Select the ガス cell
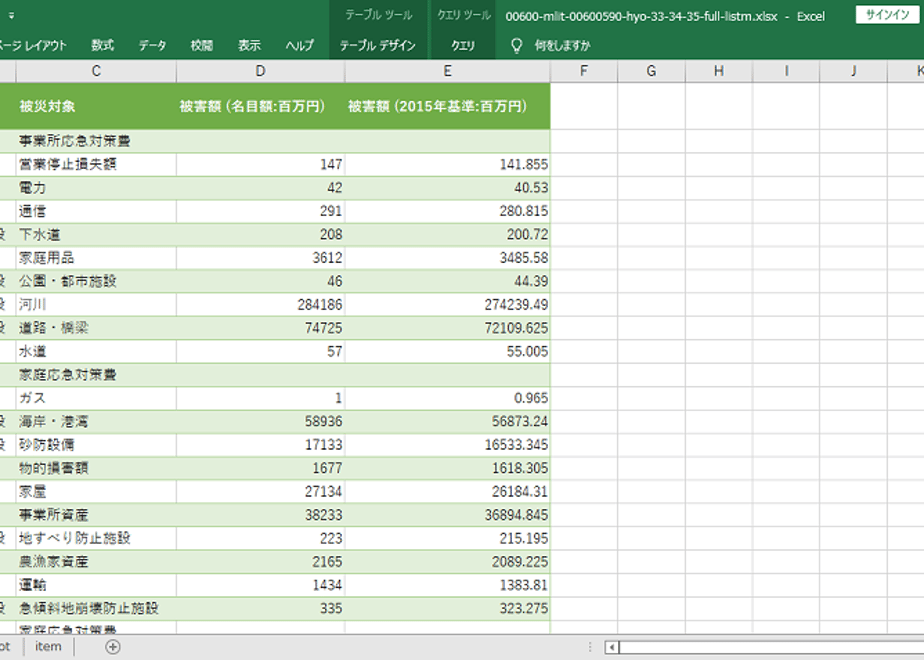Screen dimensions: 924x660 pos(96,398)
